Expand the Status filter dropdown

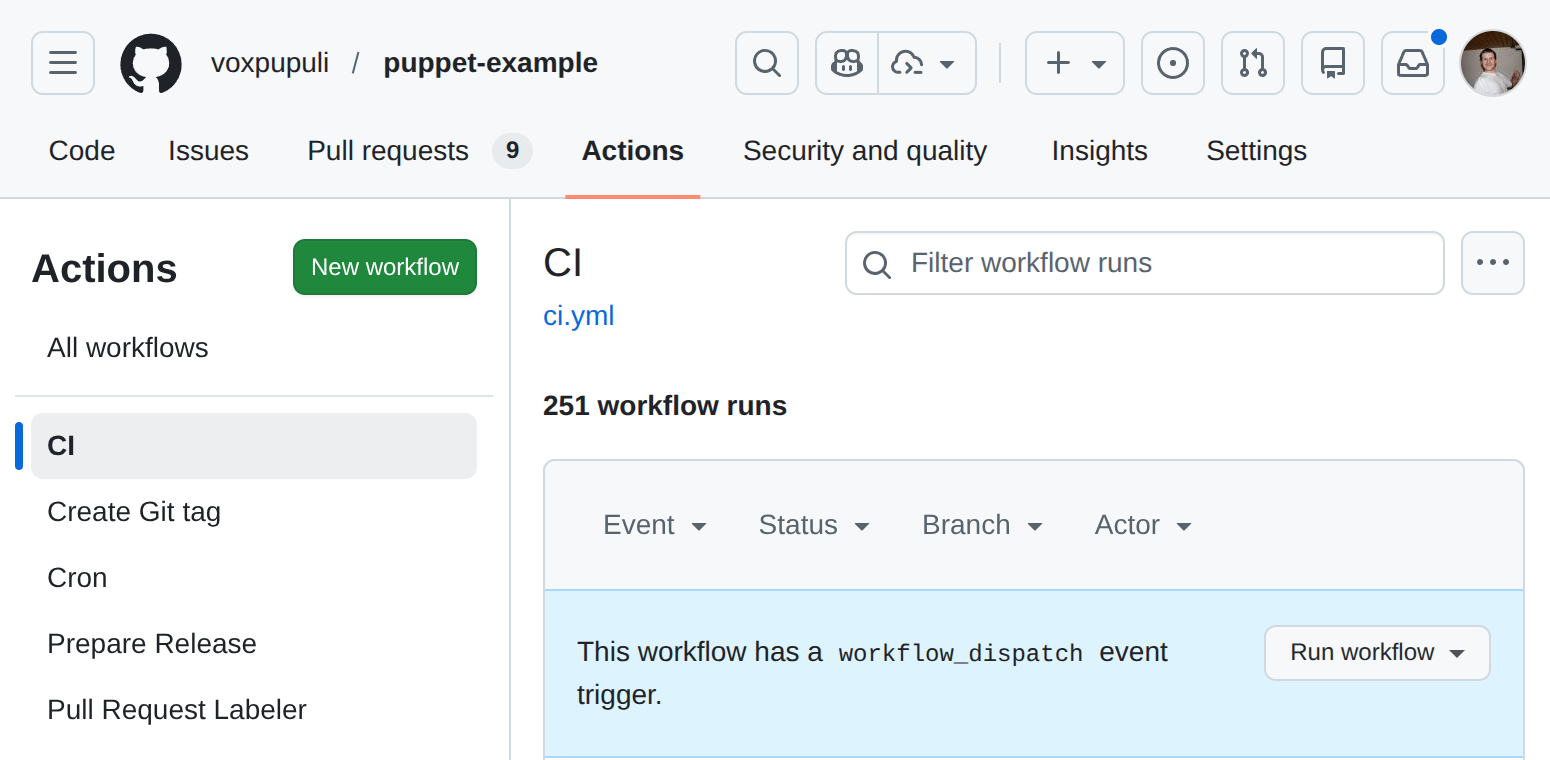tap(814, 525)
